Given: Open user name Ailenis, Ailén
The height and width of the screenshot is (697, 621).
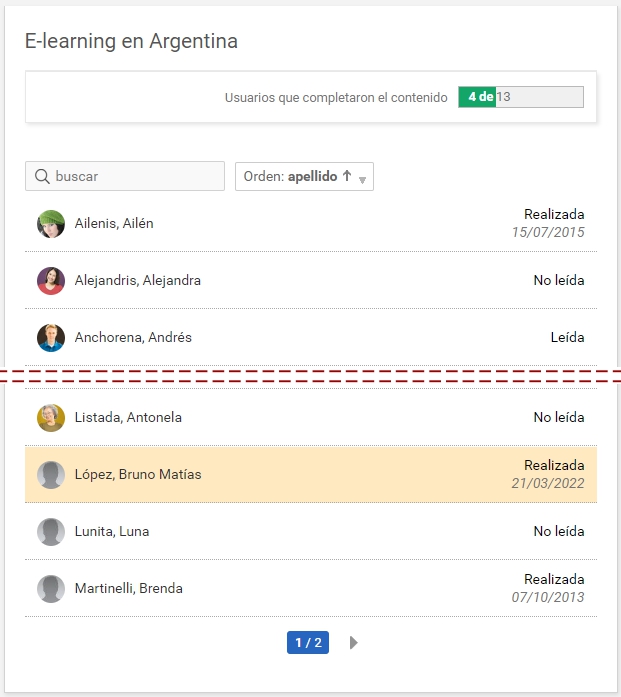Looking at the screenshot, I should click(114, 224).
